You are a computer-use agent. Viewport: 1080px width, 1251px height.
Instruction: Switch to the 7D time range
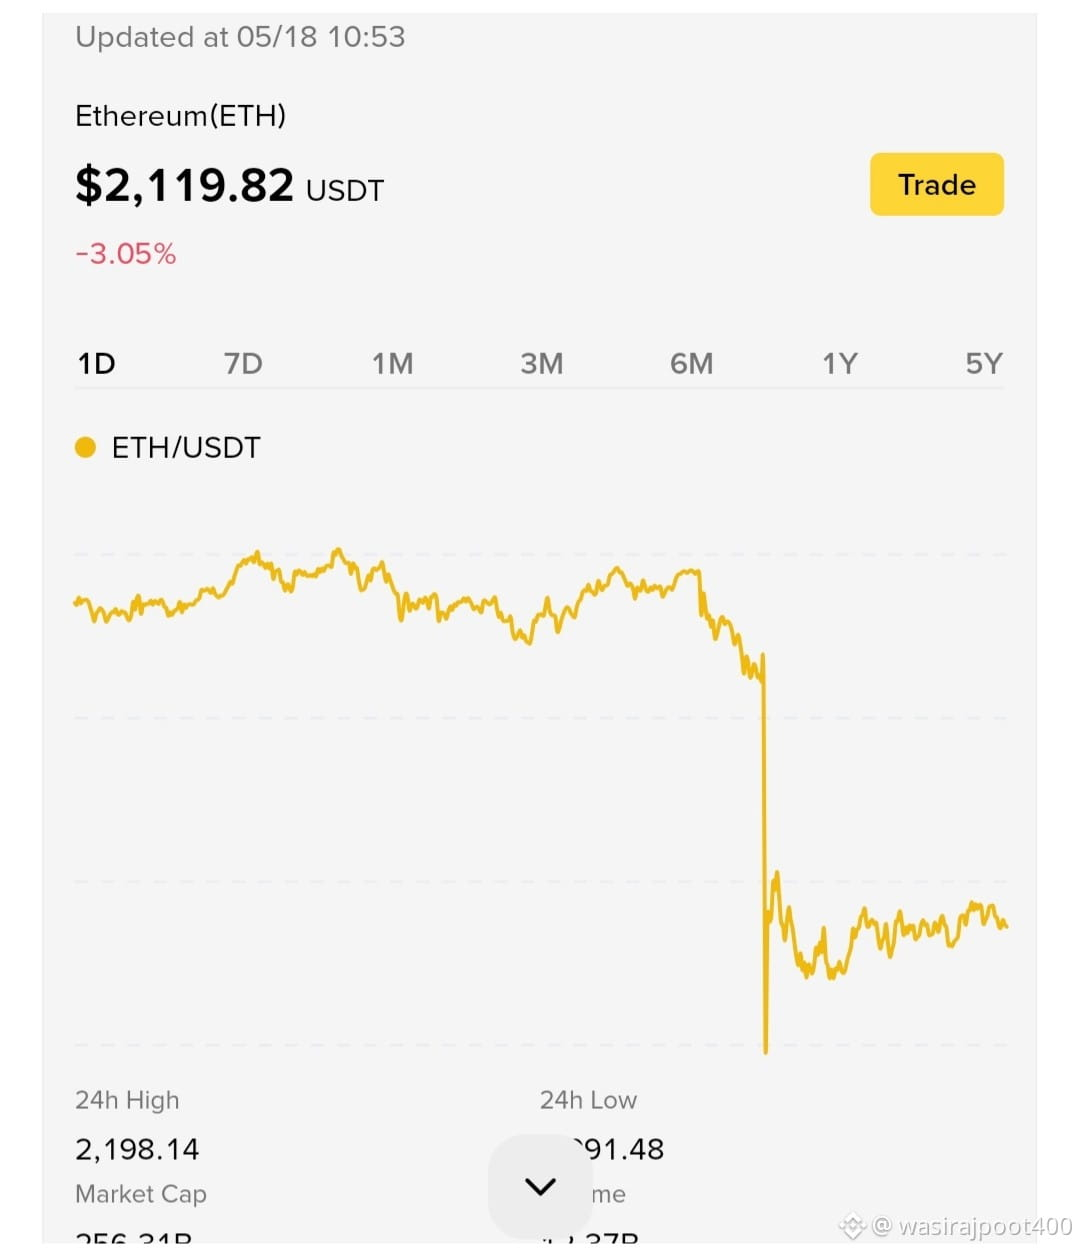click(x=243, y=363)
